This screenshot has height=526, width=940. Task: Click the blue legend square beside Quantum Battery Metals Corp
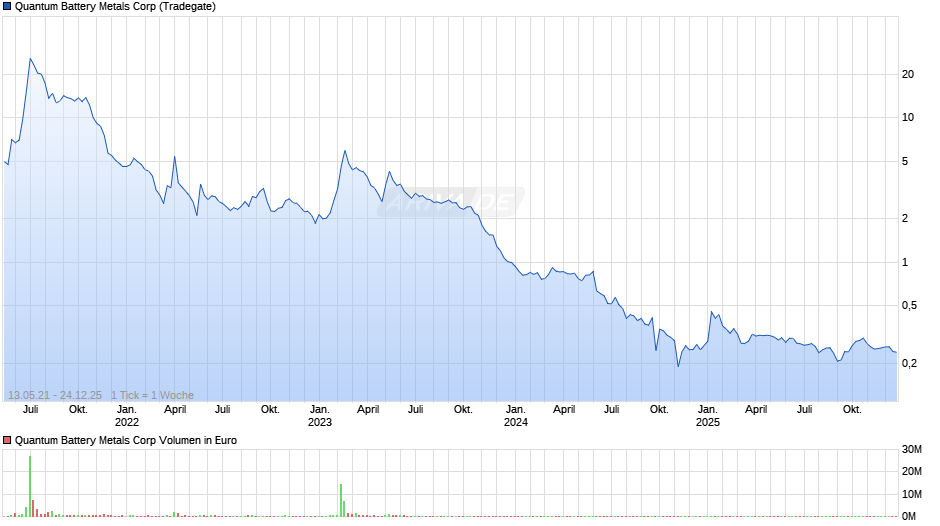click(x=7, y=7)
